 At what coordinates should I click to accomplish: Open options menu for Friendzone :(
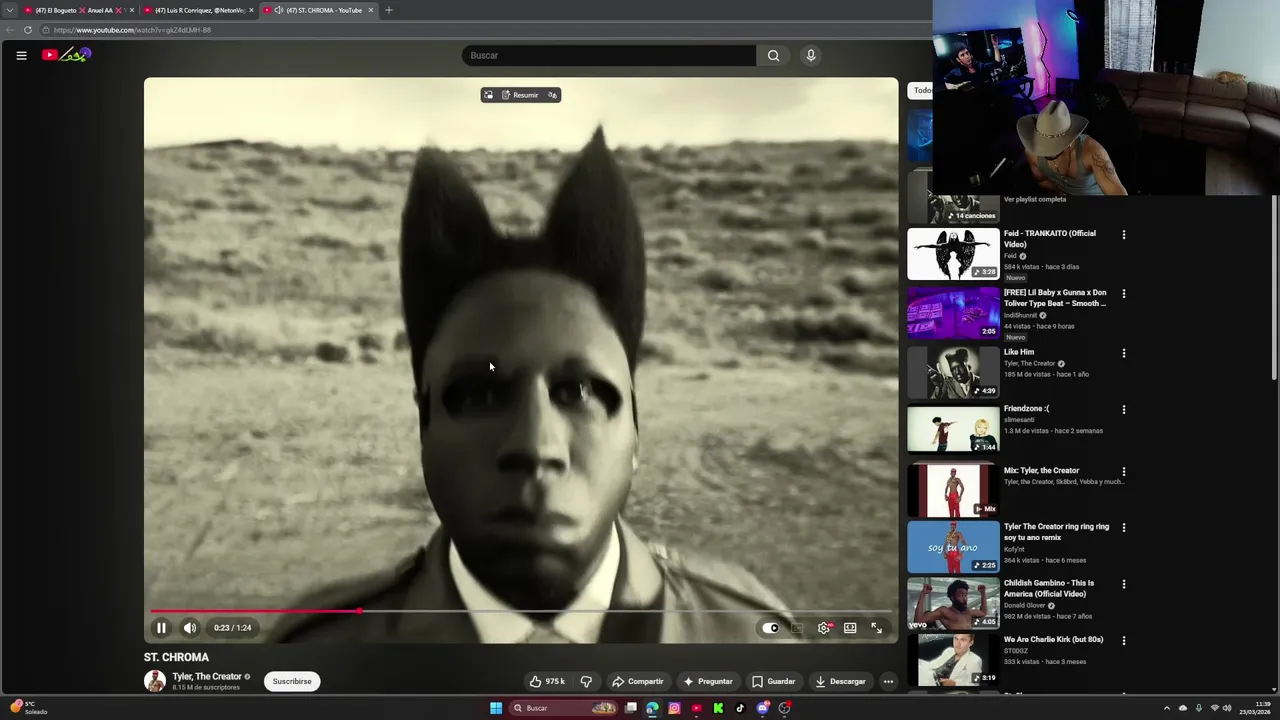click(x=1124, y=410)
